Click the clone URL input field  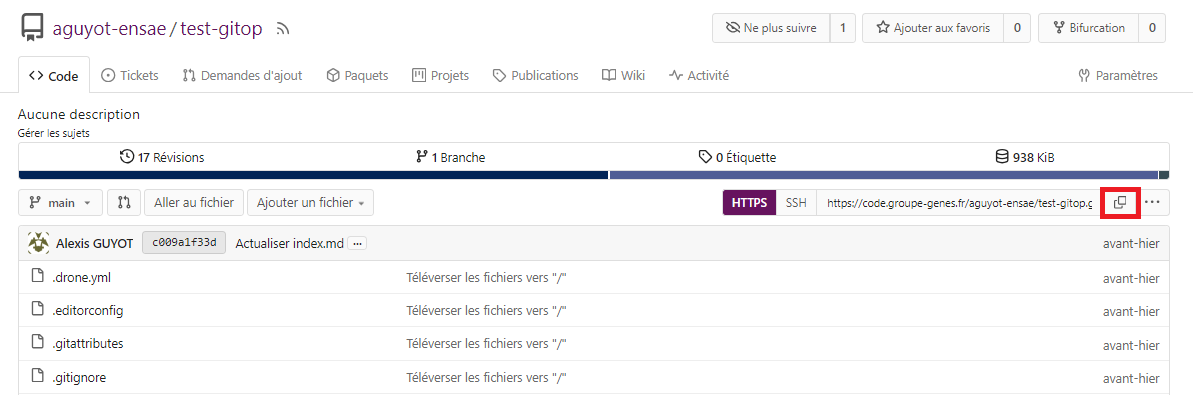[x=959, y=203]
